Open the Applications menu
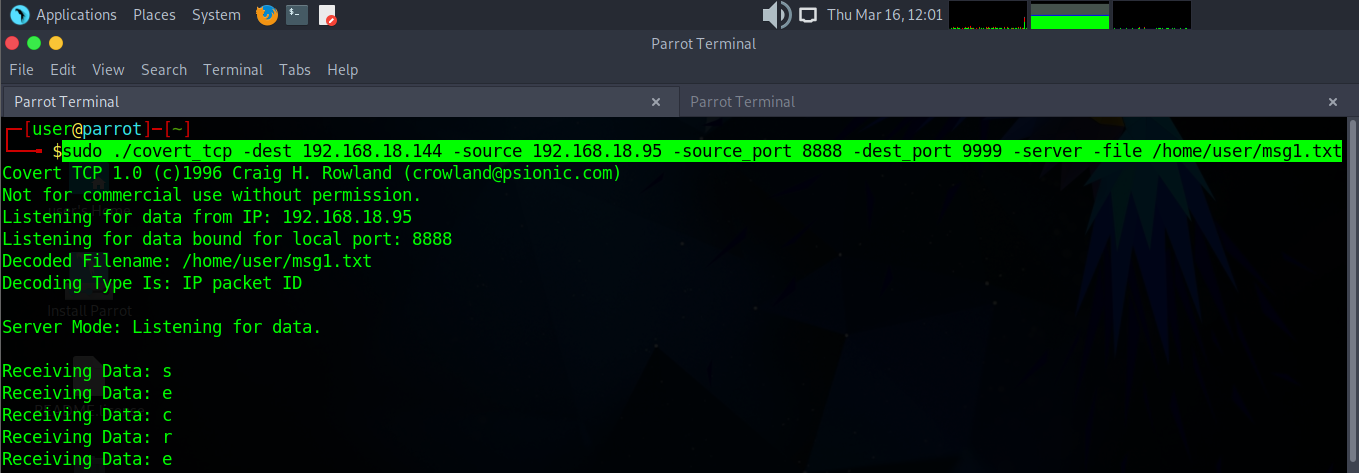Image resolution: width=1359 pixels, height=473 pixels. point(76,15)
